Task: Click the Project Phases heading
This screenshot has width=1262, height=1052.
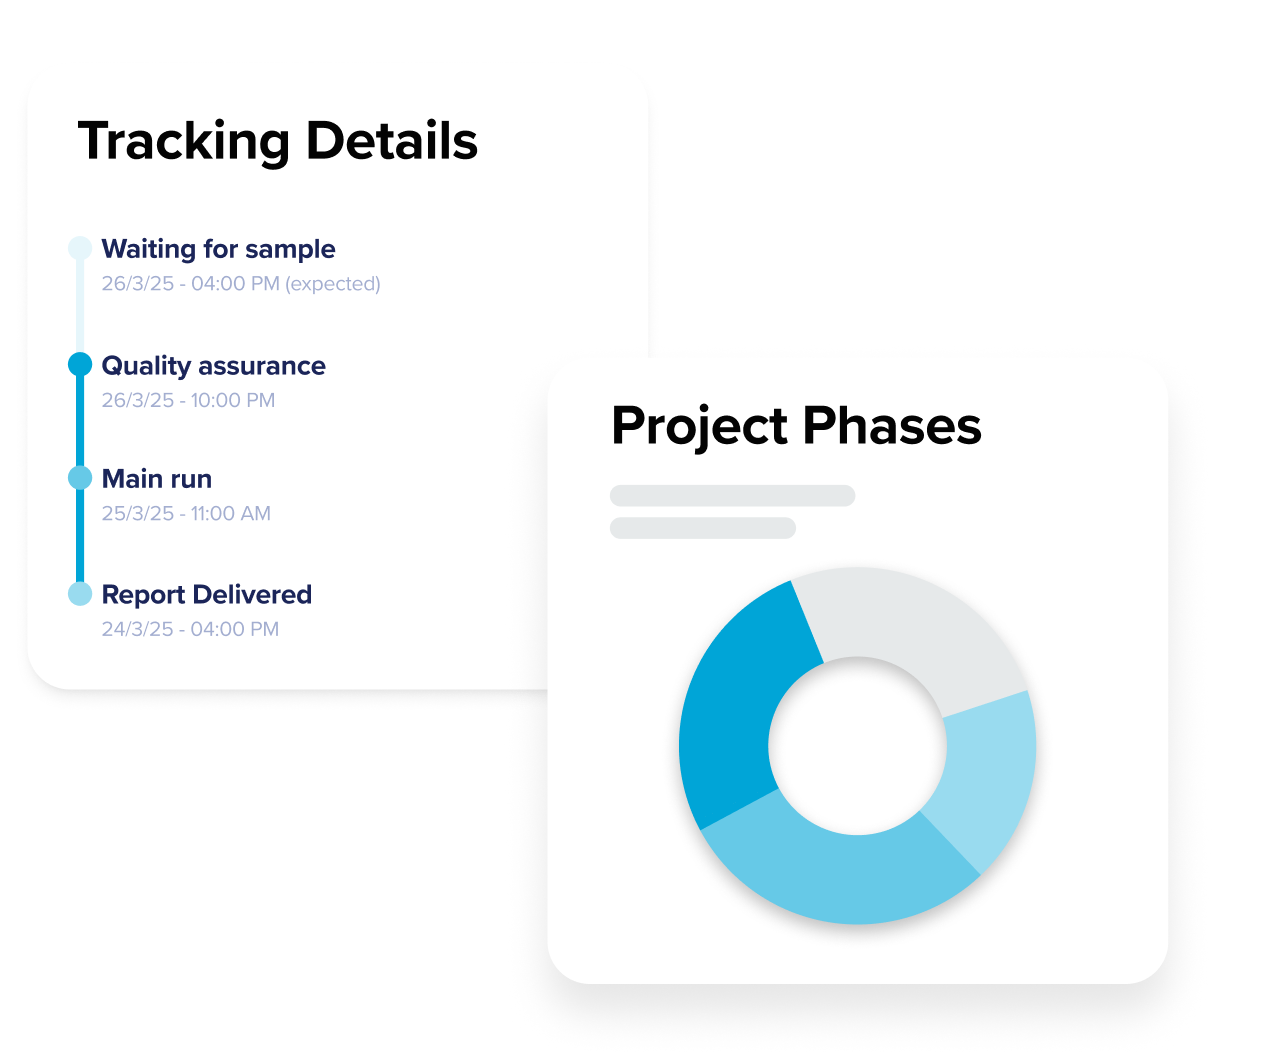Action: tap(796, 426)
